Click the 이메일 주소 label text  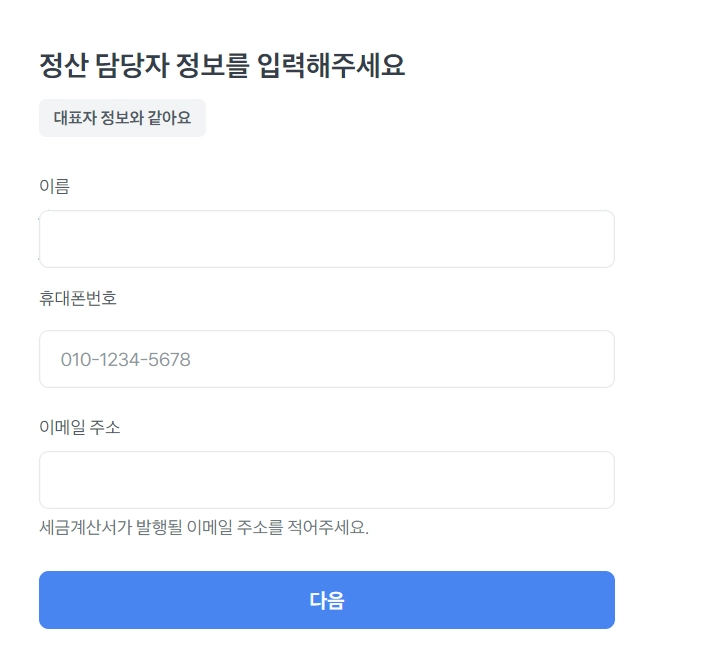(80, 427)
